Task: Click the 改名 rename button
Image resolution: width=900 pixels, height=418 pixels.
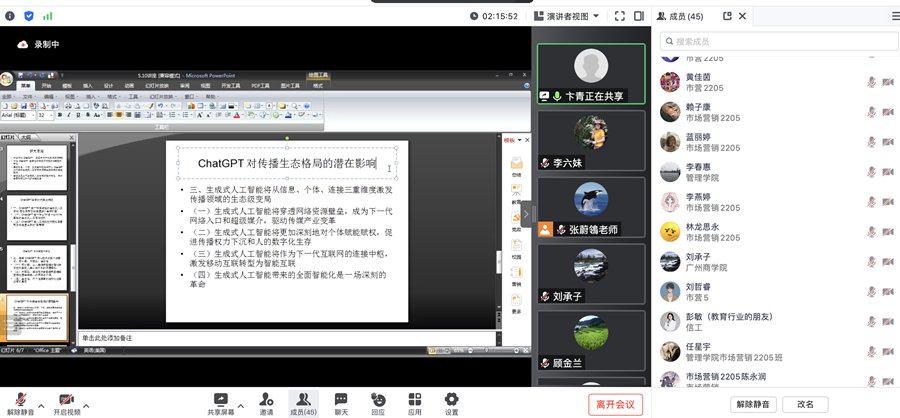Action: [804, 404]
